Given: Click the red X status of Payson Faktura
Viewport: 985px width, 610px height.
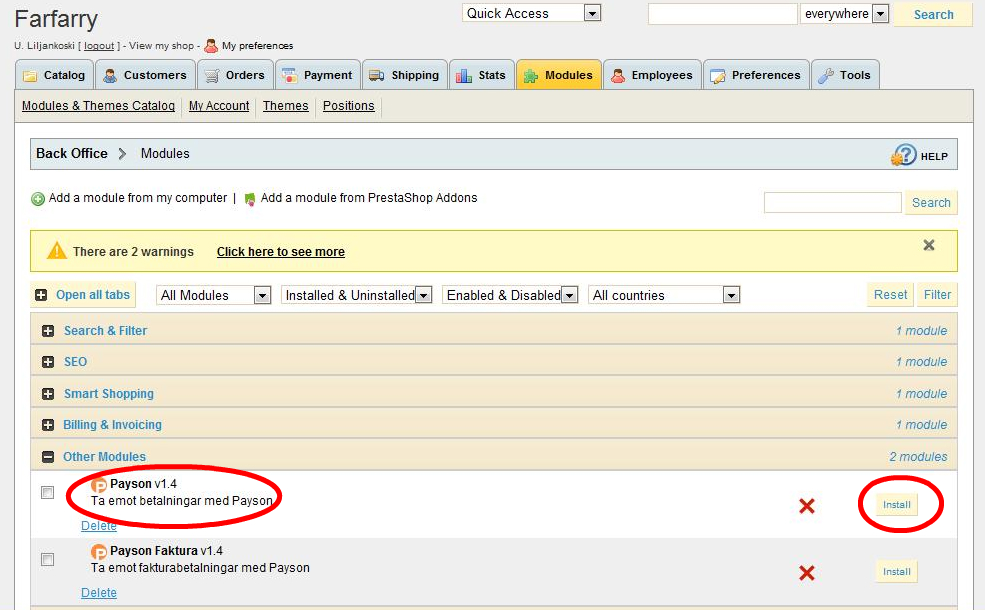Looking at the screenshot, I should point(807,573).
